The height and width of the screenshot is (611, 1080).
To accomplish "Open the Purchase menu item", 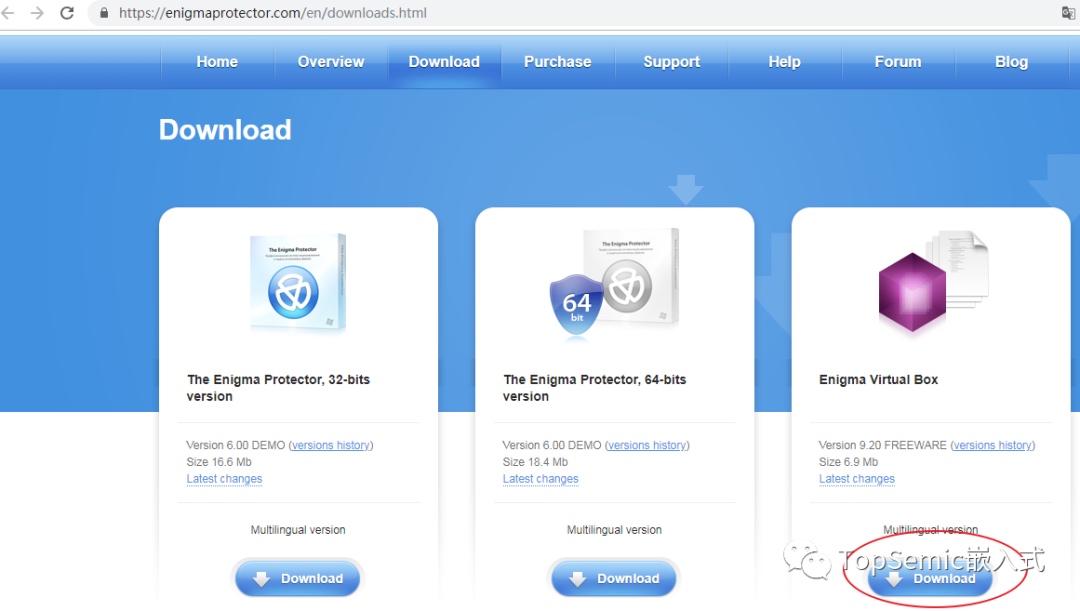I will click(x=558, y=62).
